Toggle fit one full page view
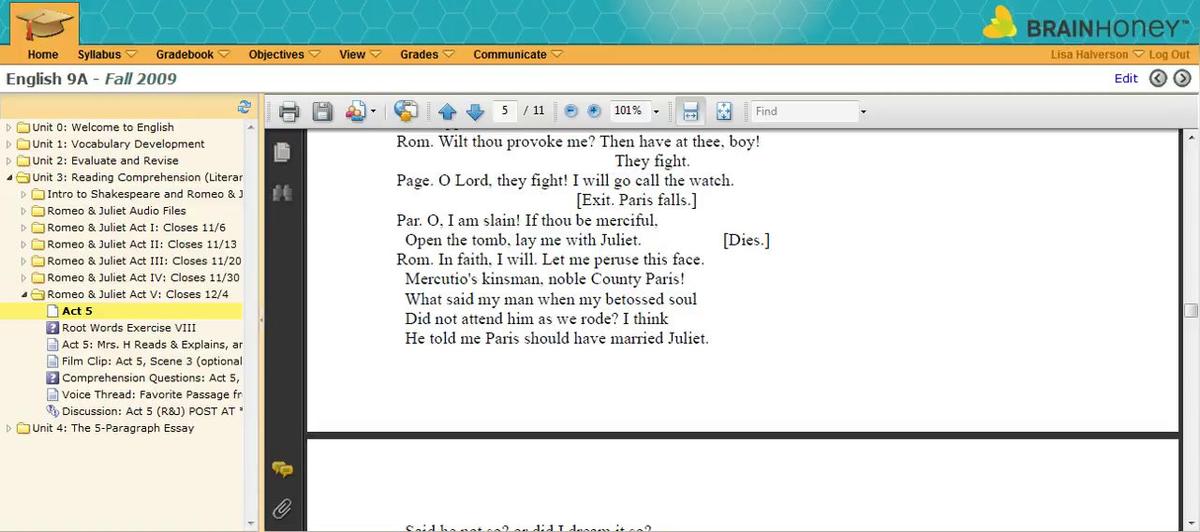 [x=724, y=111]
